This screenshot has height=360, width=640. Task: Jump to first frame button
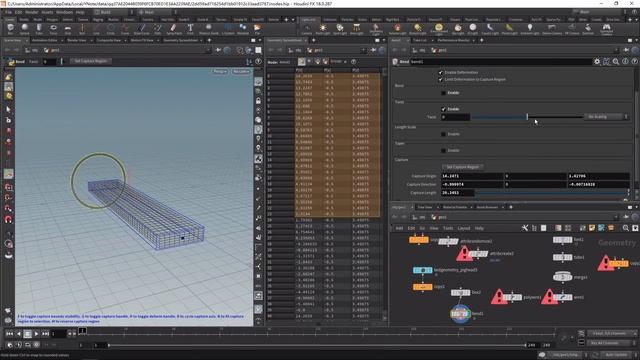(9, 334)
